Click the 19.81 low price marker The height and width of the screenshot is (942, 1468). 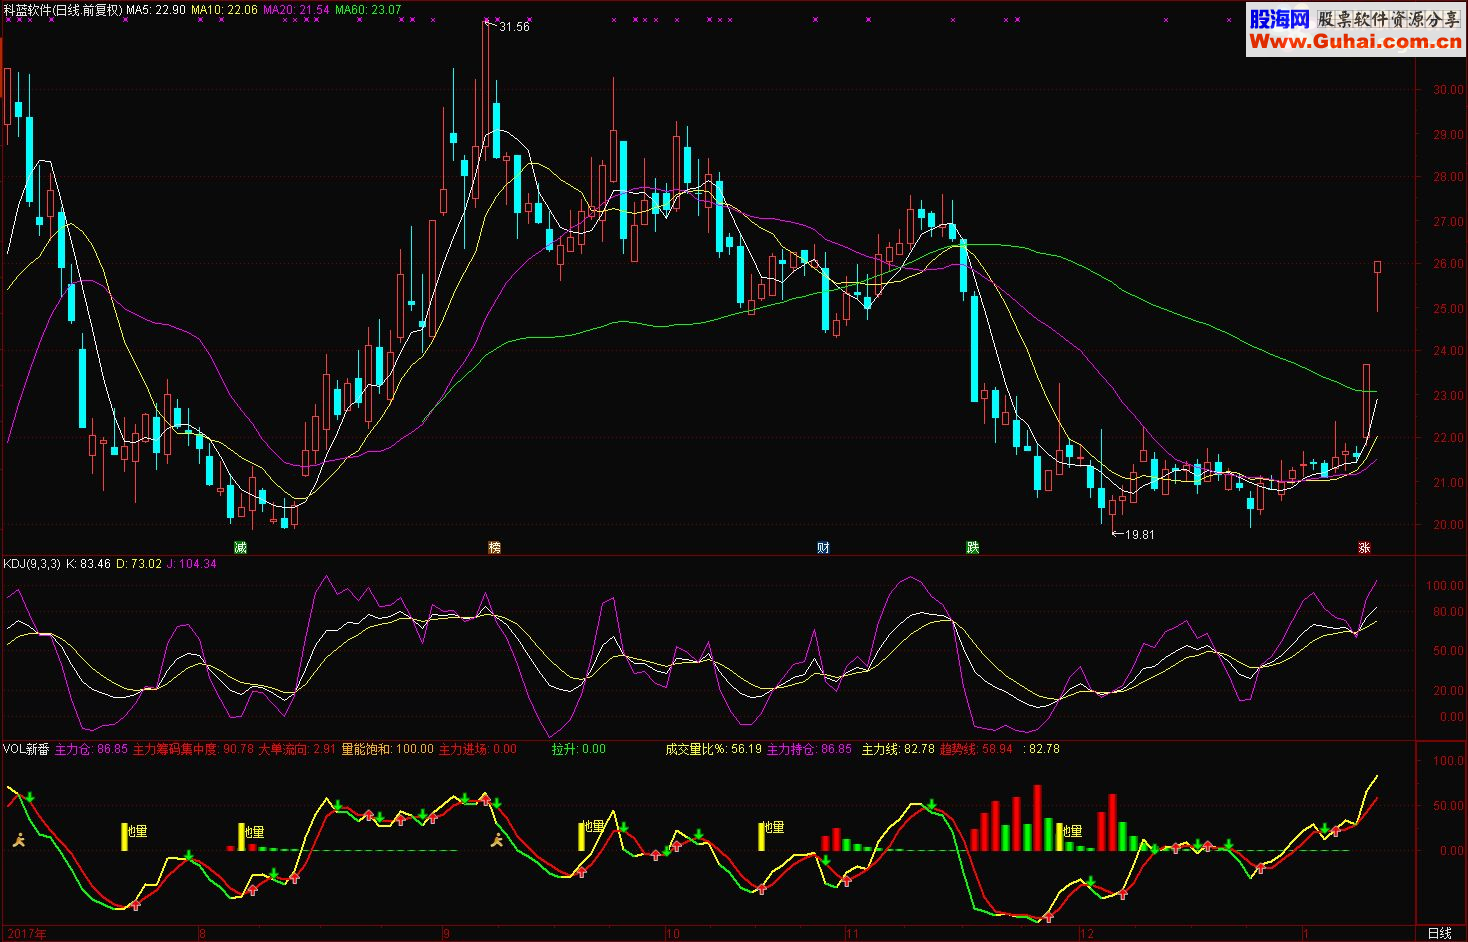(1140, 535)
